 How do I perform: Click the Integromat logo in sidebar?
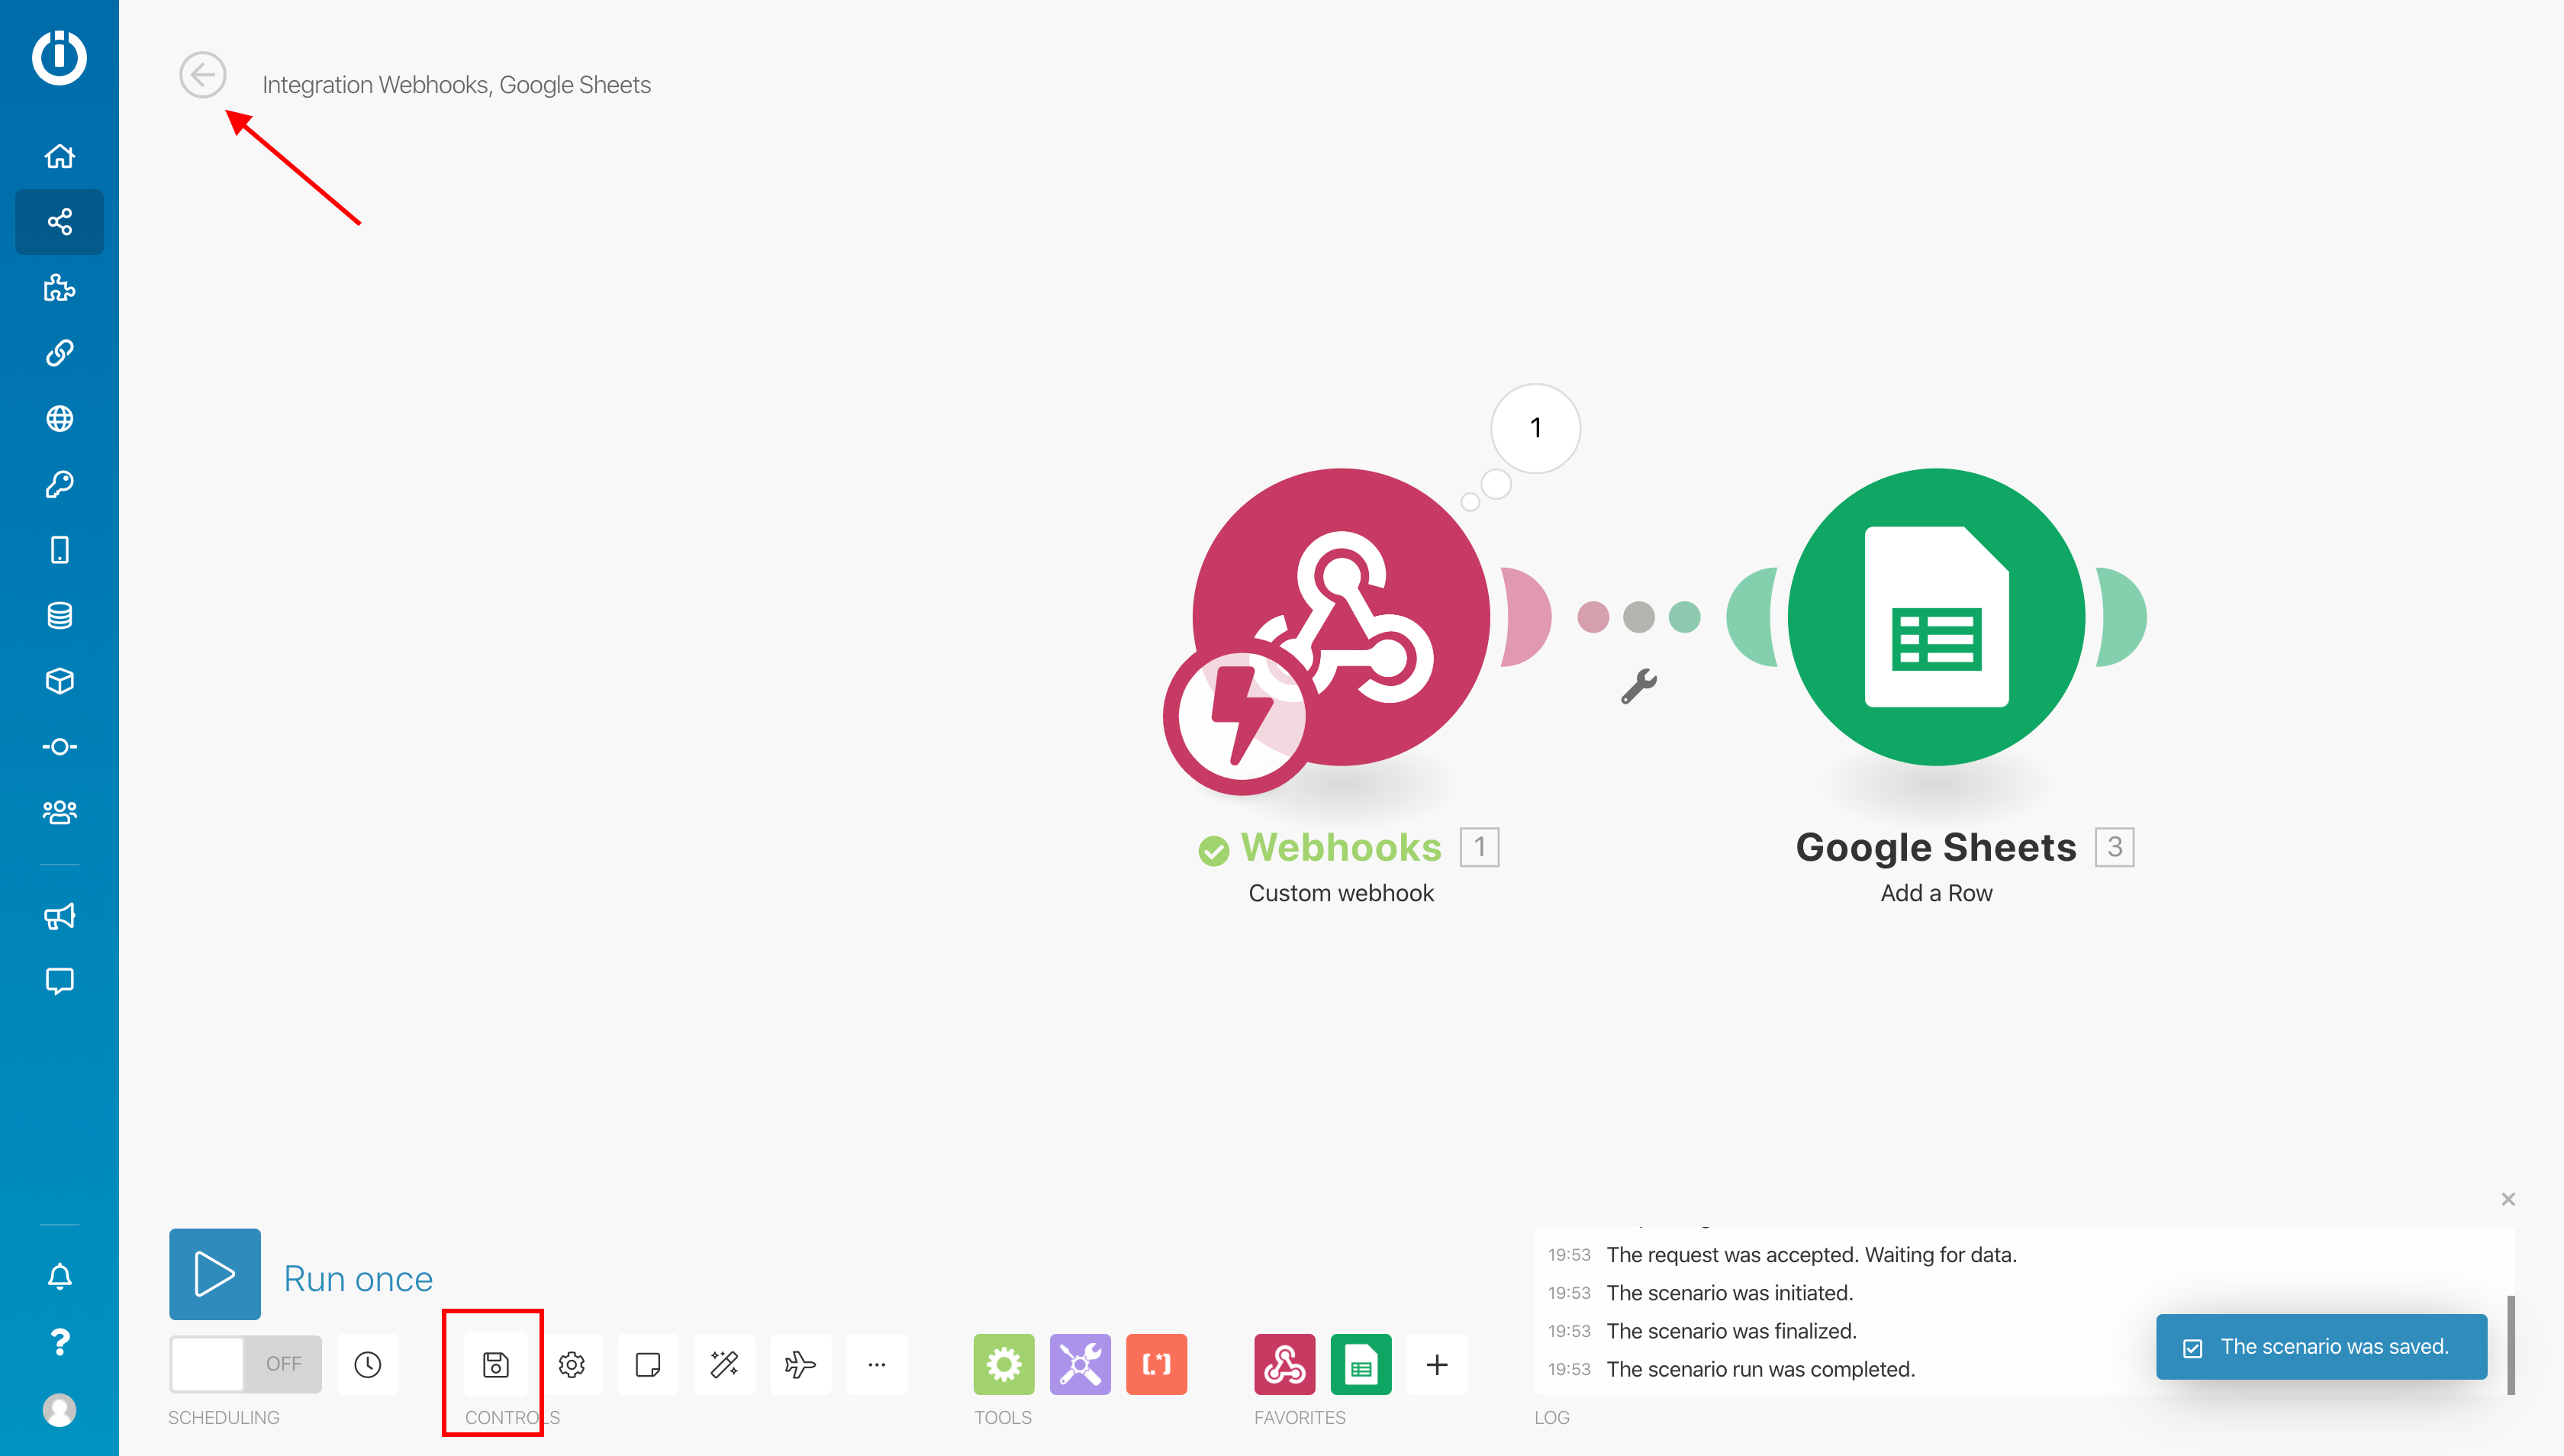(59, 57)
